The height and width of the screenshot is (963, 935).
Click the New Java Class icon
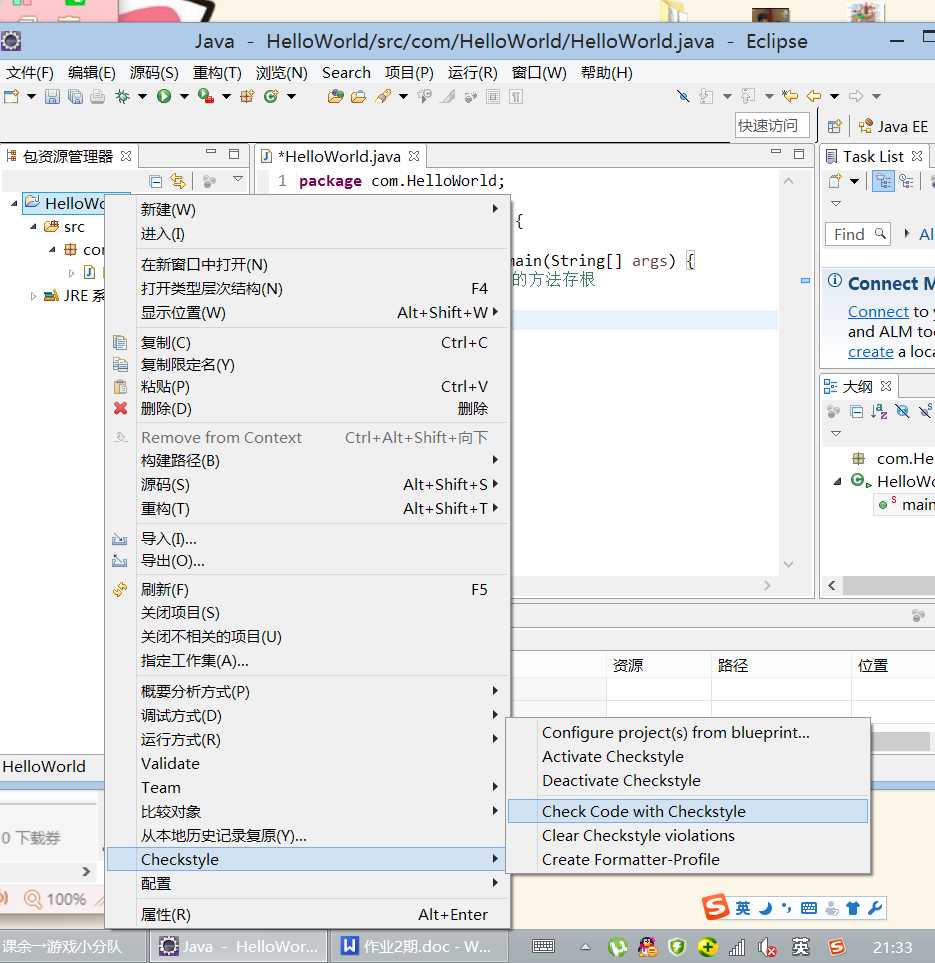tap(271, 96)
